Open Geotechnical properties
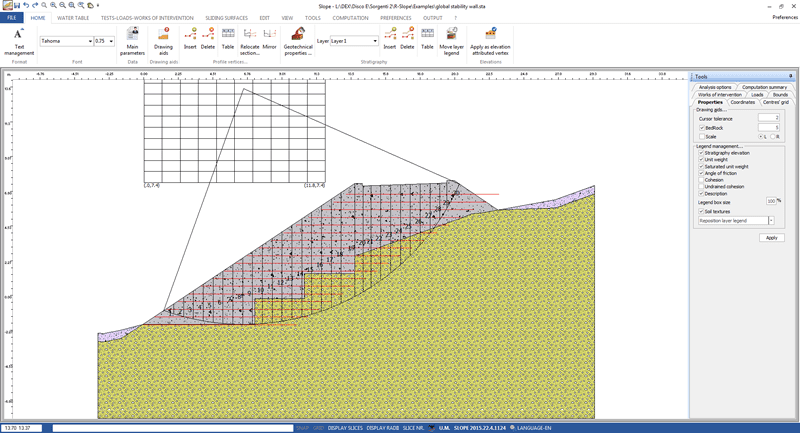Screen dimensions: 800x433 298,40
